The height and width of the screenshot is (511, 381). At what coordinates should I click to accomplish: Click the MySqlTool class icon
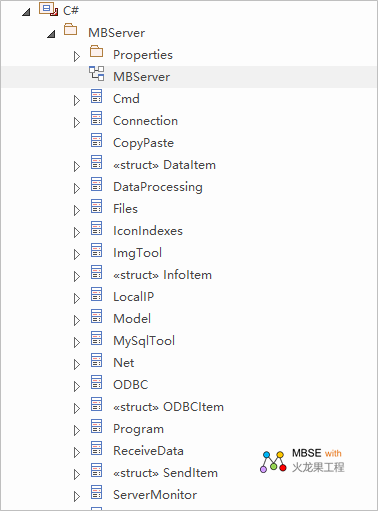pos(96,338)
